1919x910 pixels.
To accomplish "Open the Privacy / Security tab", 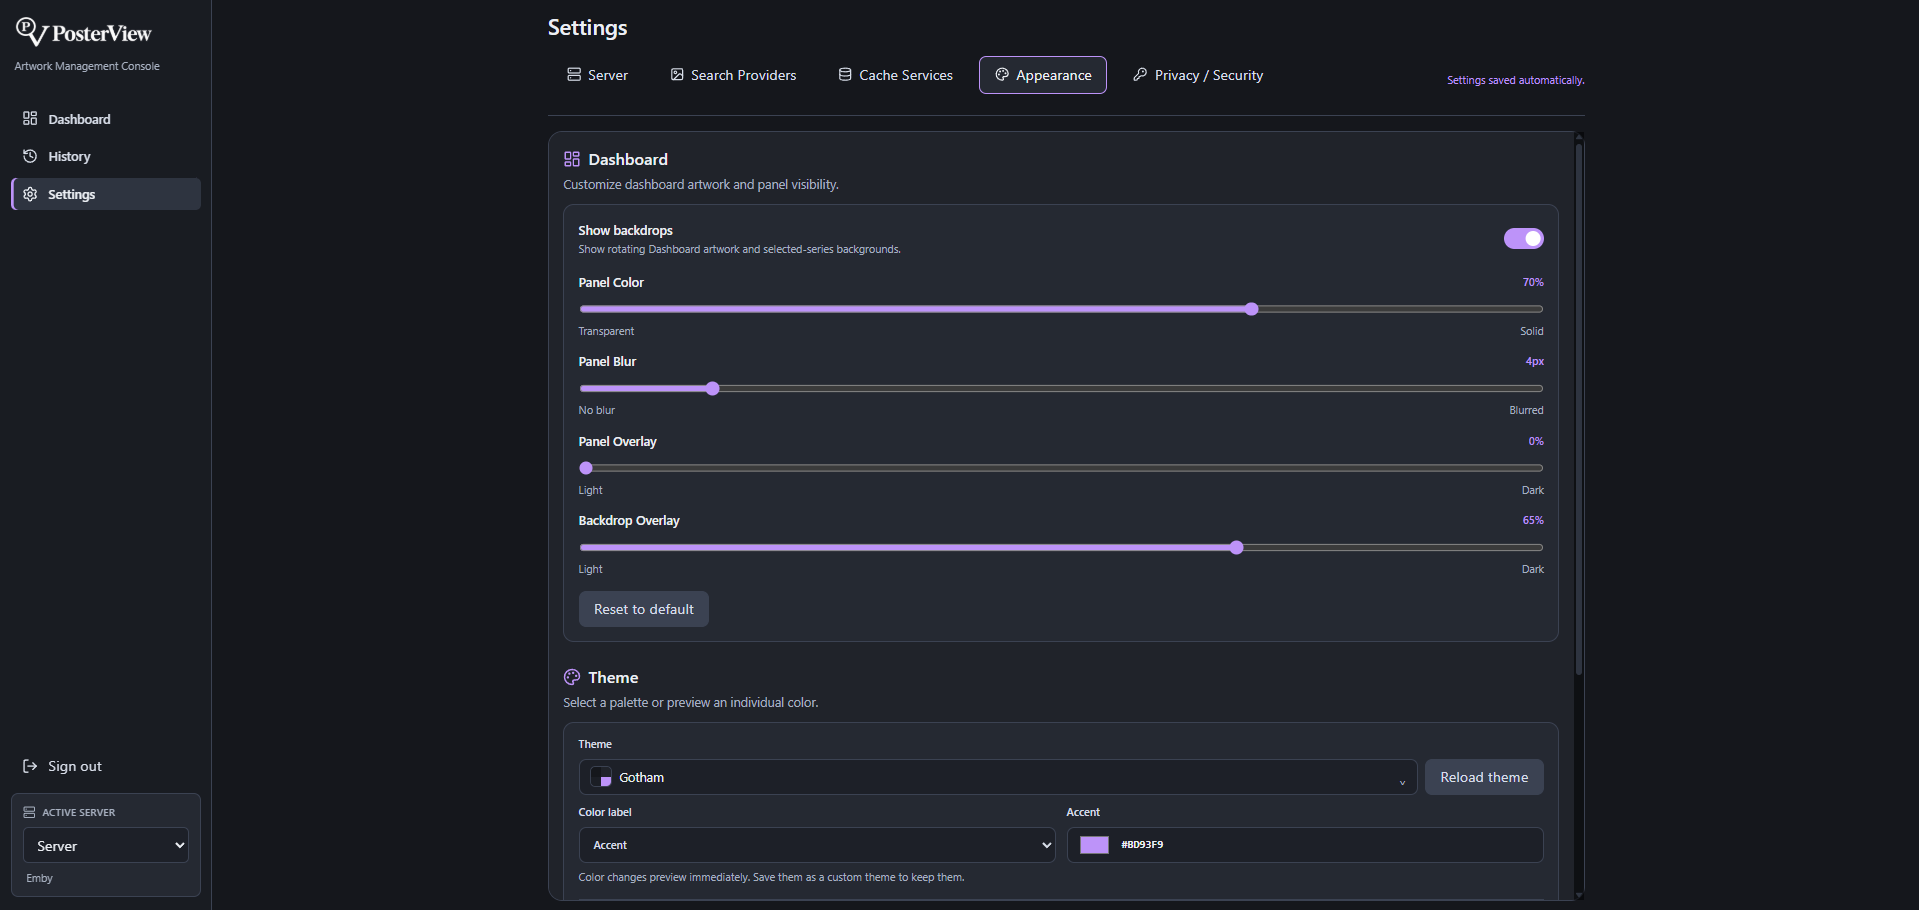I will pos(1198,75).
